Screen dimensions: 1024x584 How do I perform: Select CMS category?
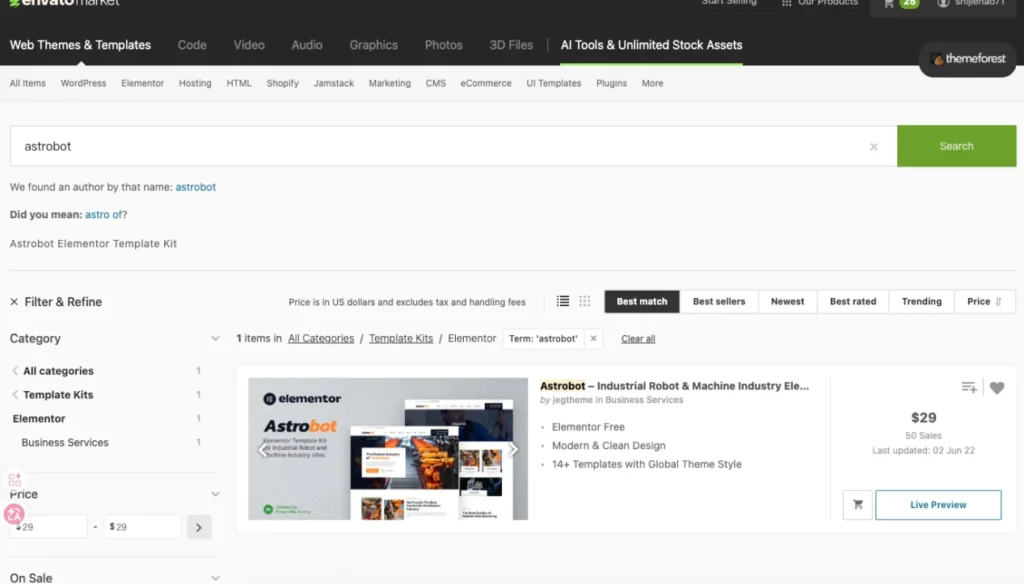(436, 83)
